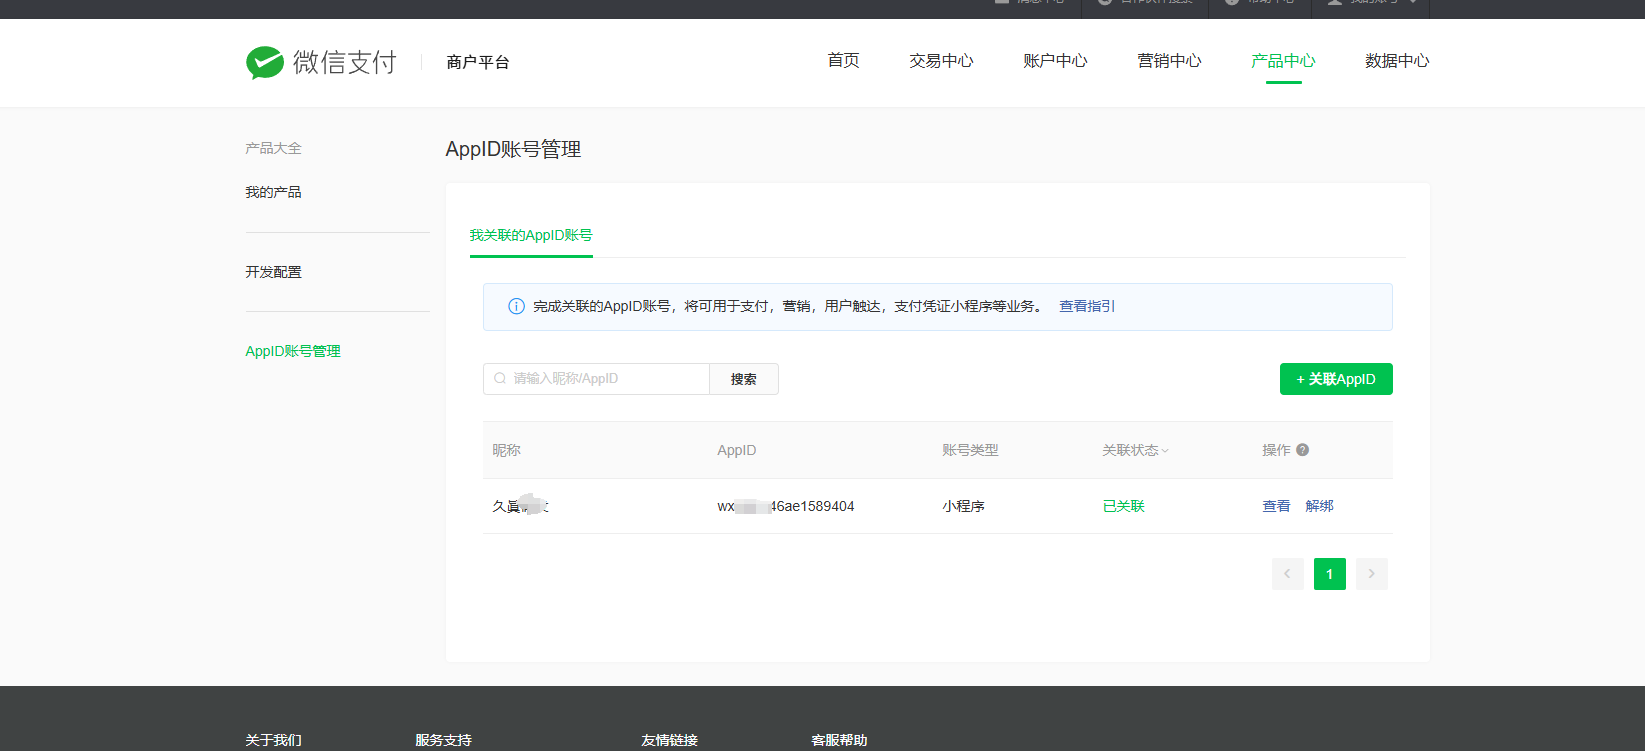This screenshot has height=751, width=1645.
Task: Click the AppID账号管理 page title
Action: point(513,149)
